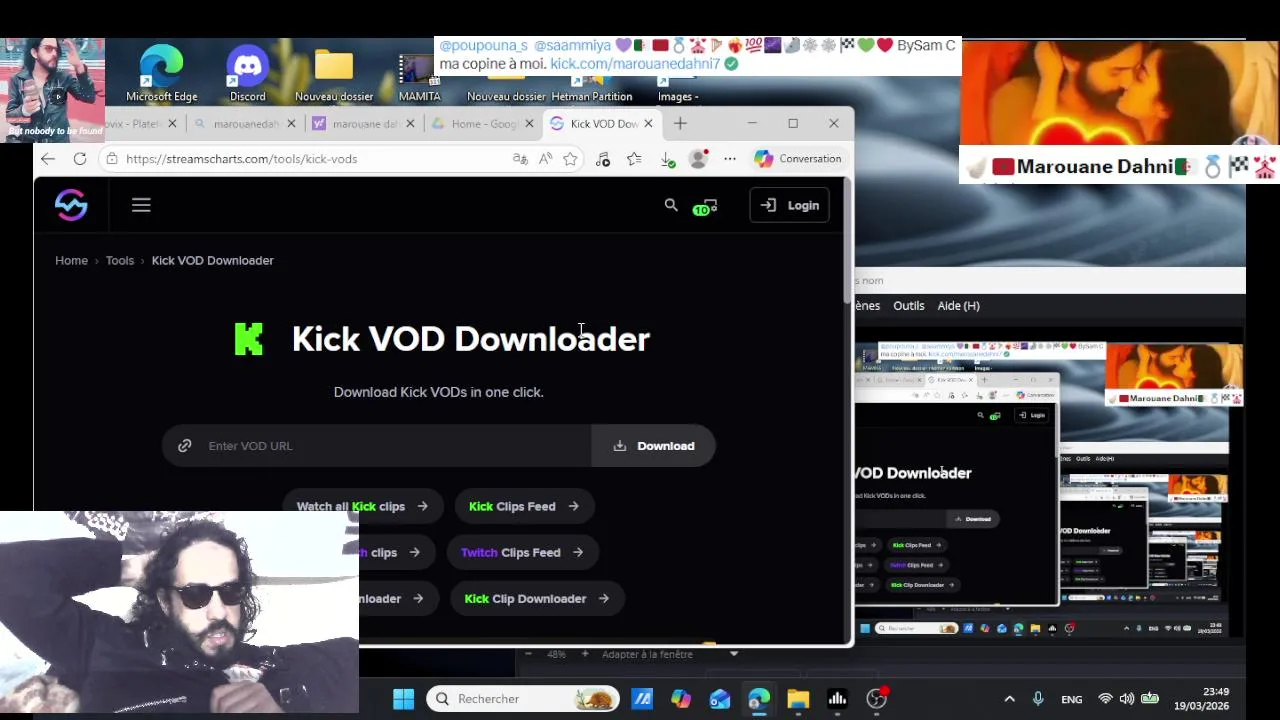Click the Streams Charts logo
This screenshot has height=720, width=1280.
click(x=71, y=205)
